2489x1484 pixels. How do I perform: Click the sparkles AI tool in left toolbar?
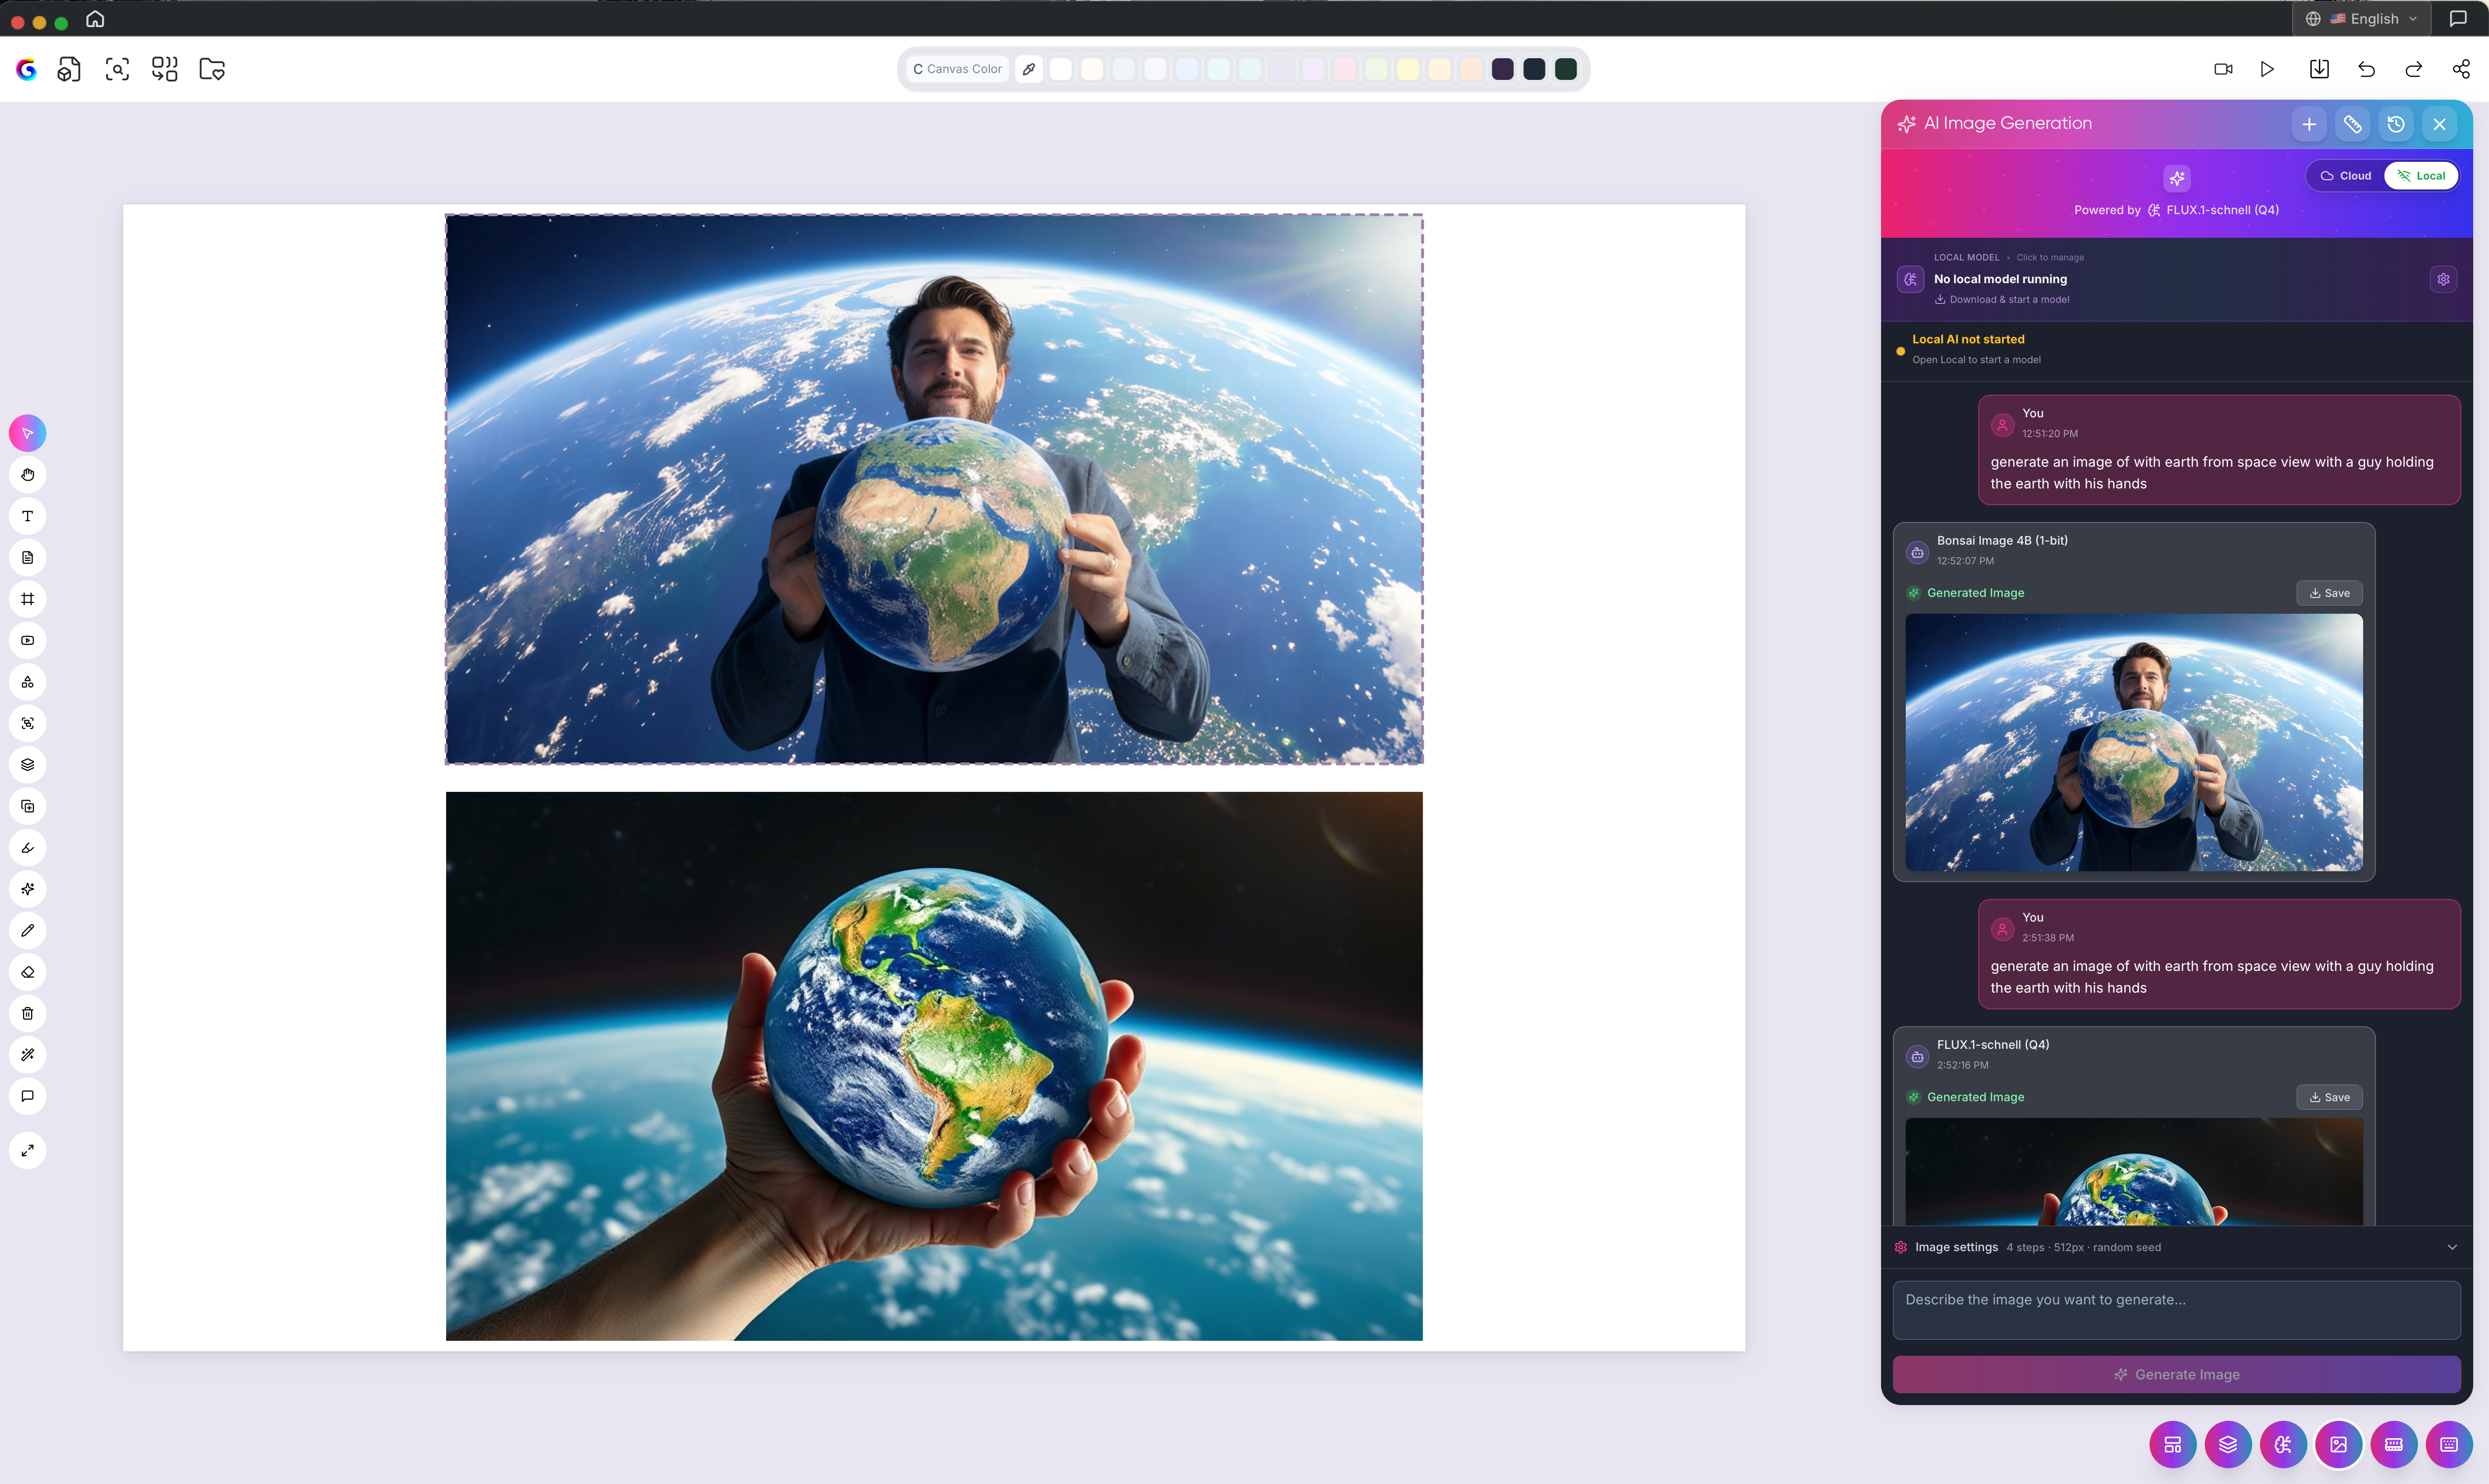[28, 890]
